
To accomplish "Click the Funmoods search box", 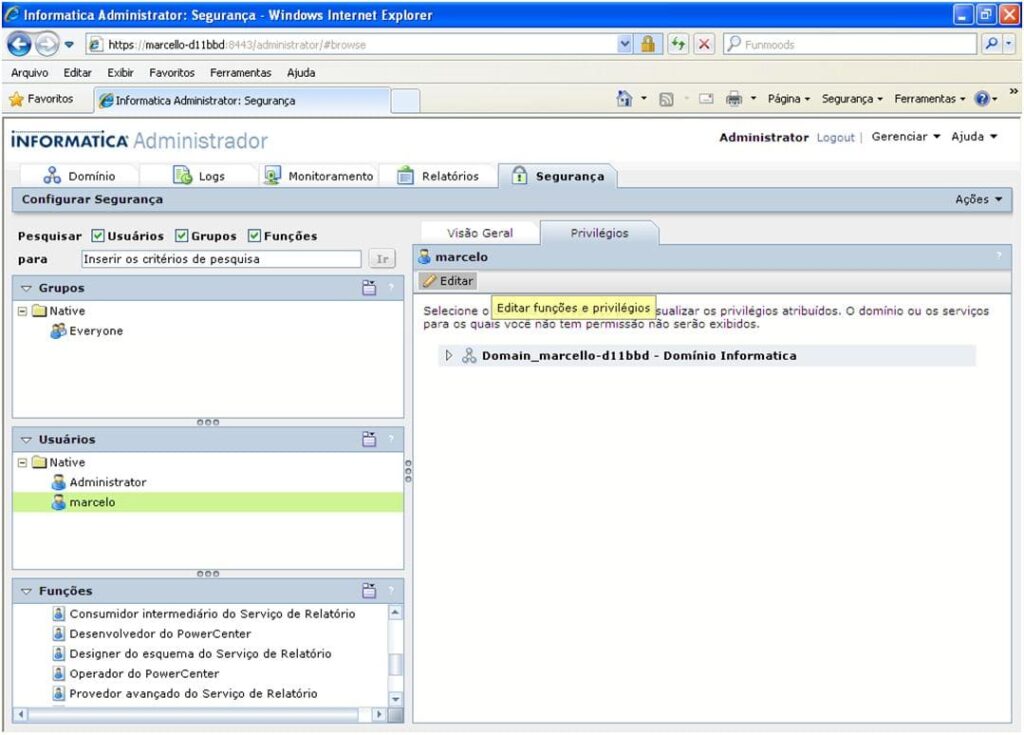I will (849, 44).
